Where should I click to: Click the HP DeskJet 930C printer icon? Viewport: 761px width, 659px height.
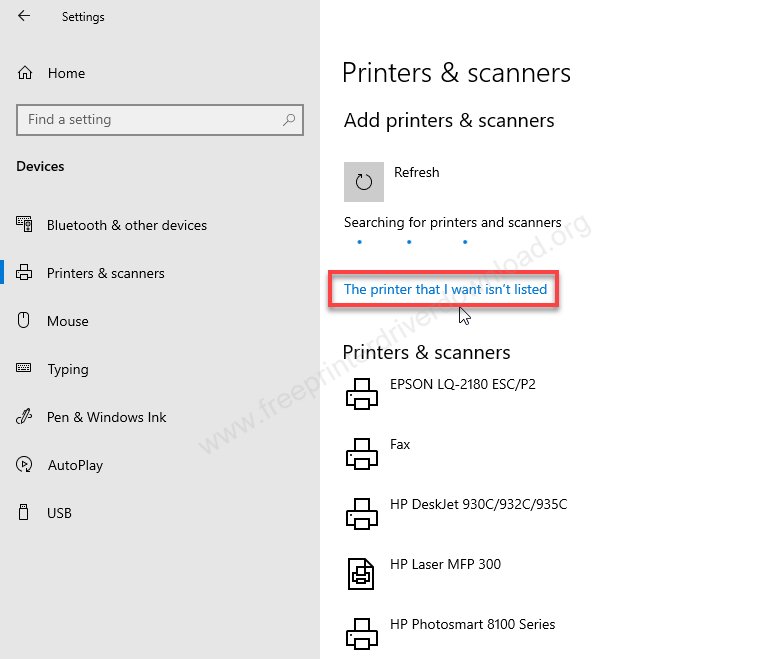tap(361, 514)
